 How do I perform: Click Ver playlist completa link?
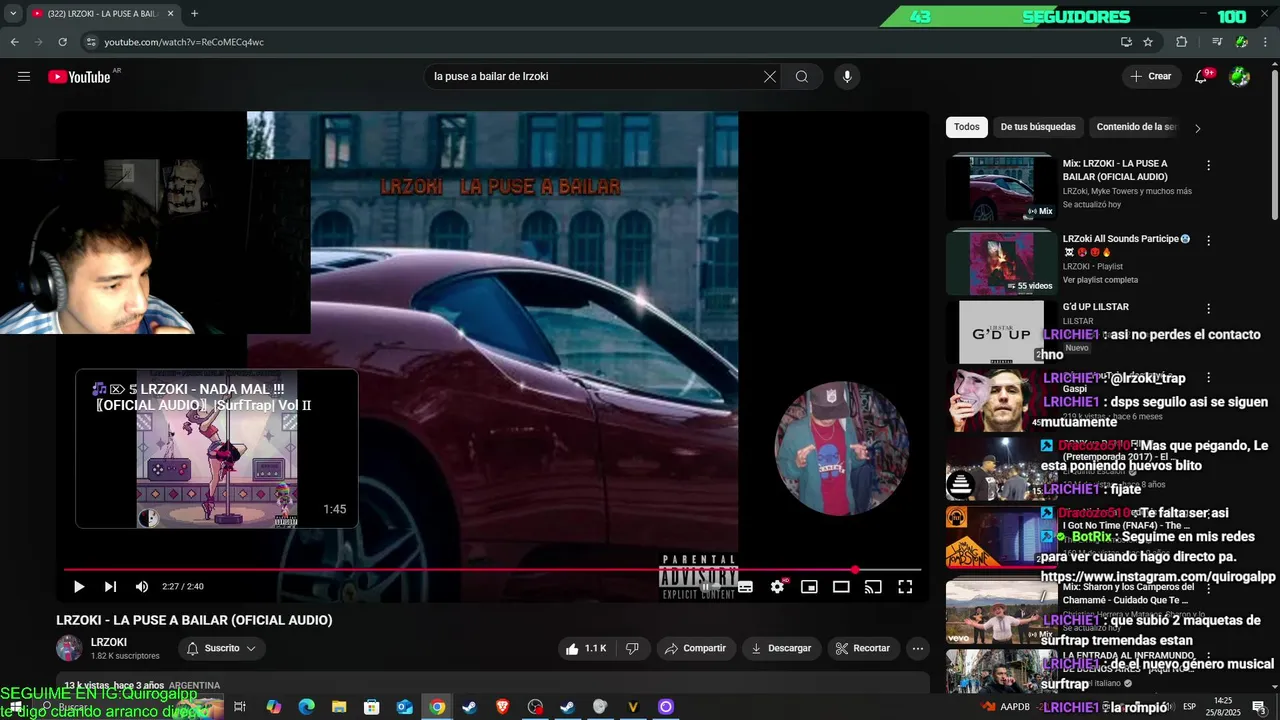pos(1100,280)
